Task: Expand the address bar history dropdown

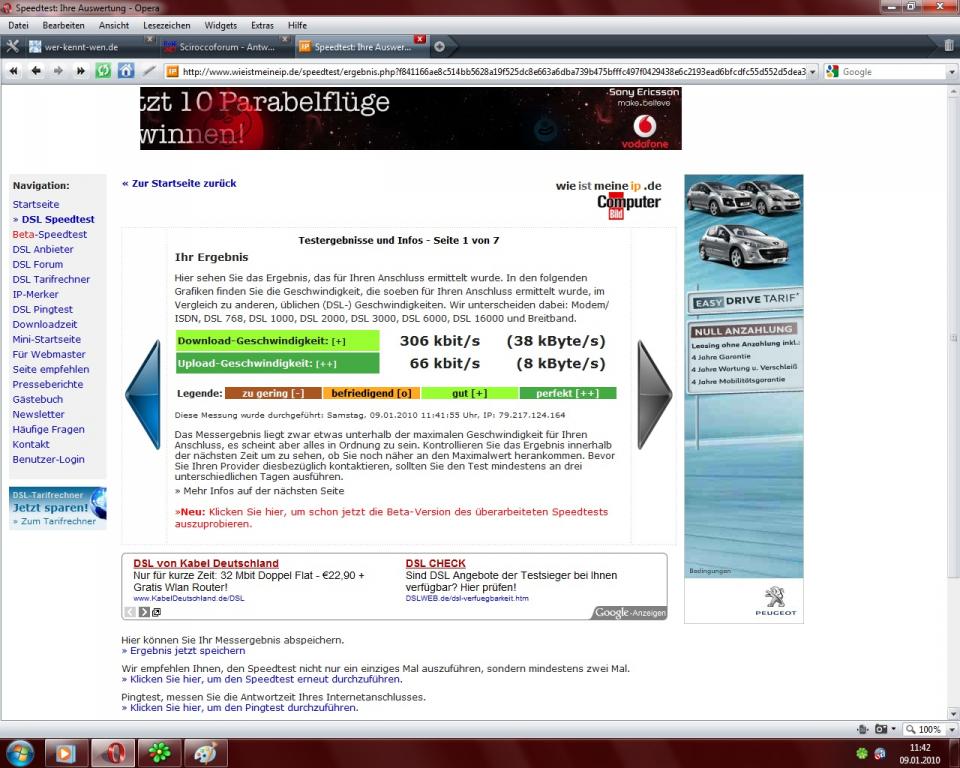Action: coord(812,72)
